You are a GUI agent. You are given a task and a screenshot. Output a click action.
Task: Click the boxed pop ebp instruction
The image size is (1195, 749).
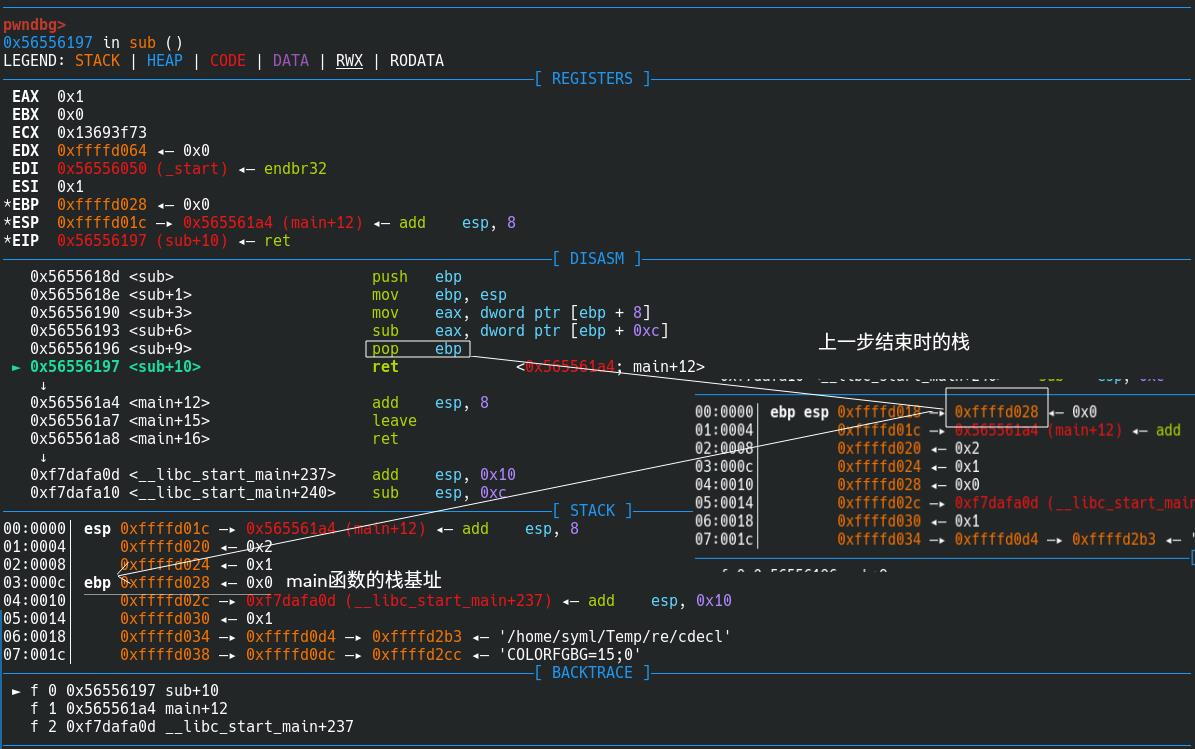click(417, 349)
